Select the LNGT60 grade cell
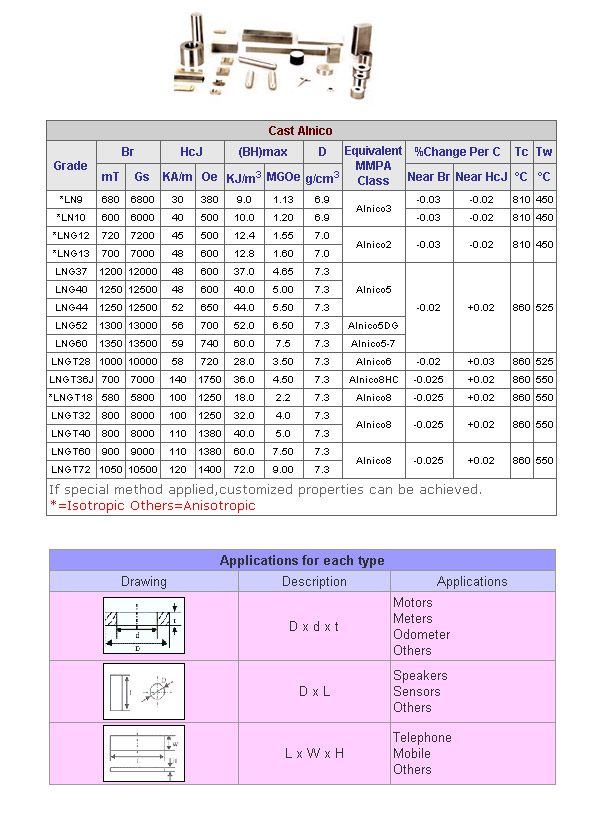 [71, 452]
